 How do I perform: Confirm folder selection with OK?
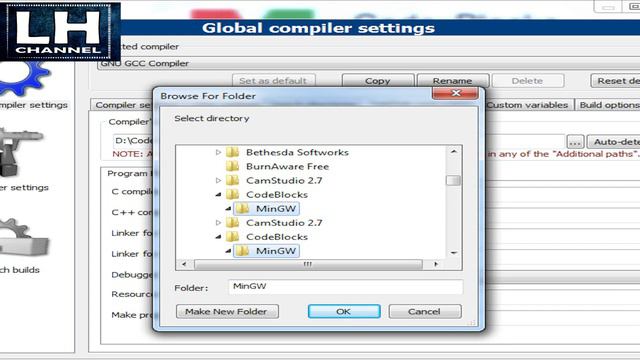click(x=344, y=311)
